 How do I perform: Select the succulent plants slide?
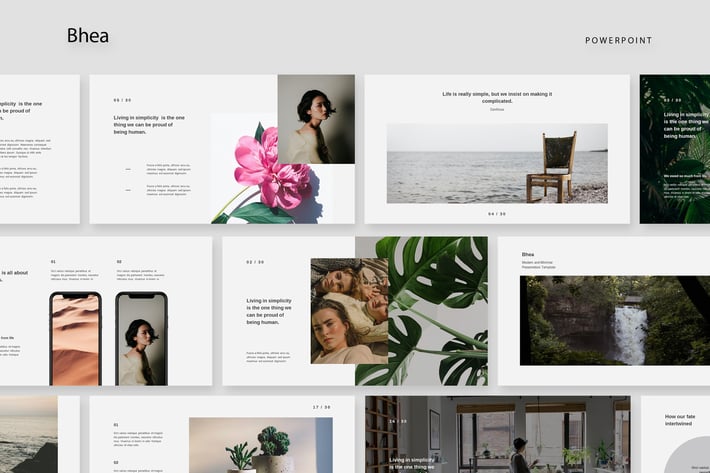coord(222,435)
